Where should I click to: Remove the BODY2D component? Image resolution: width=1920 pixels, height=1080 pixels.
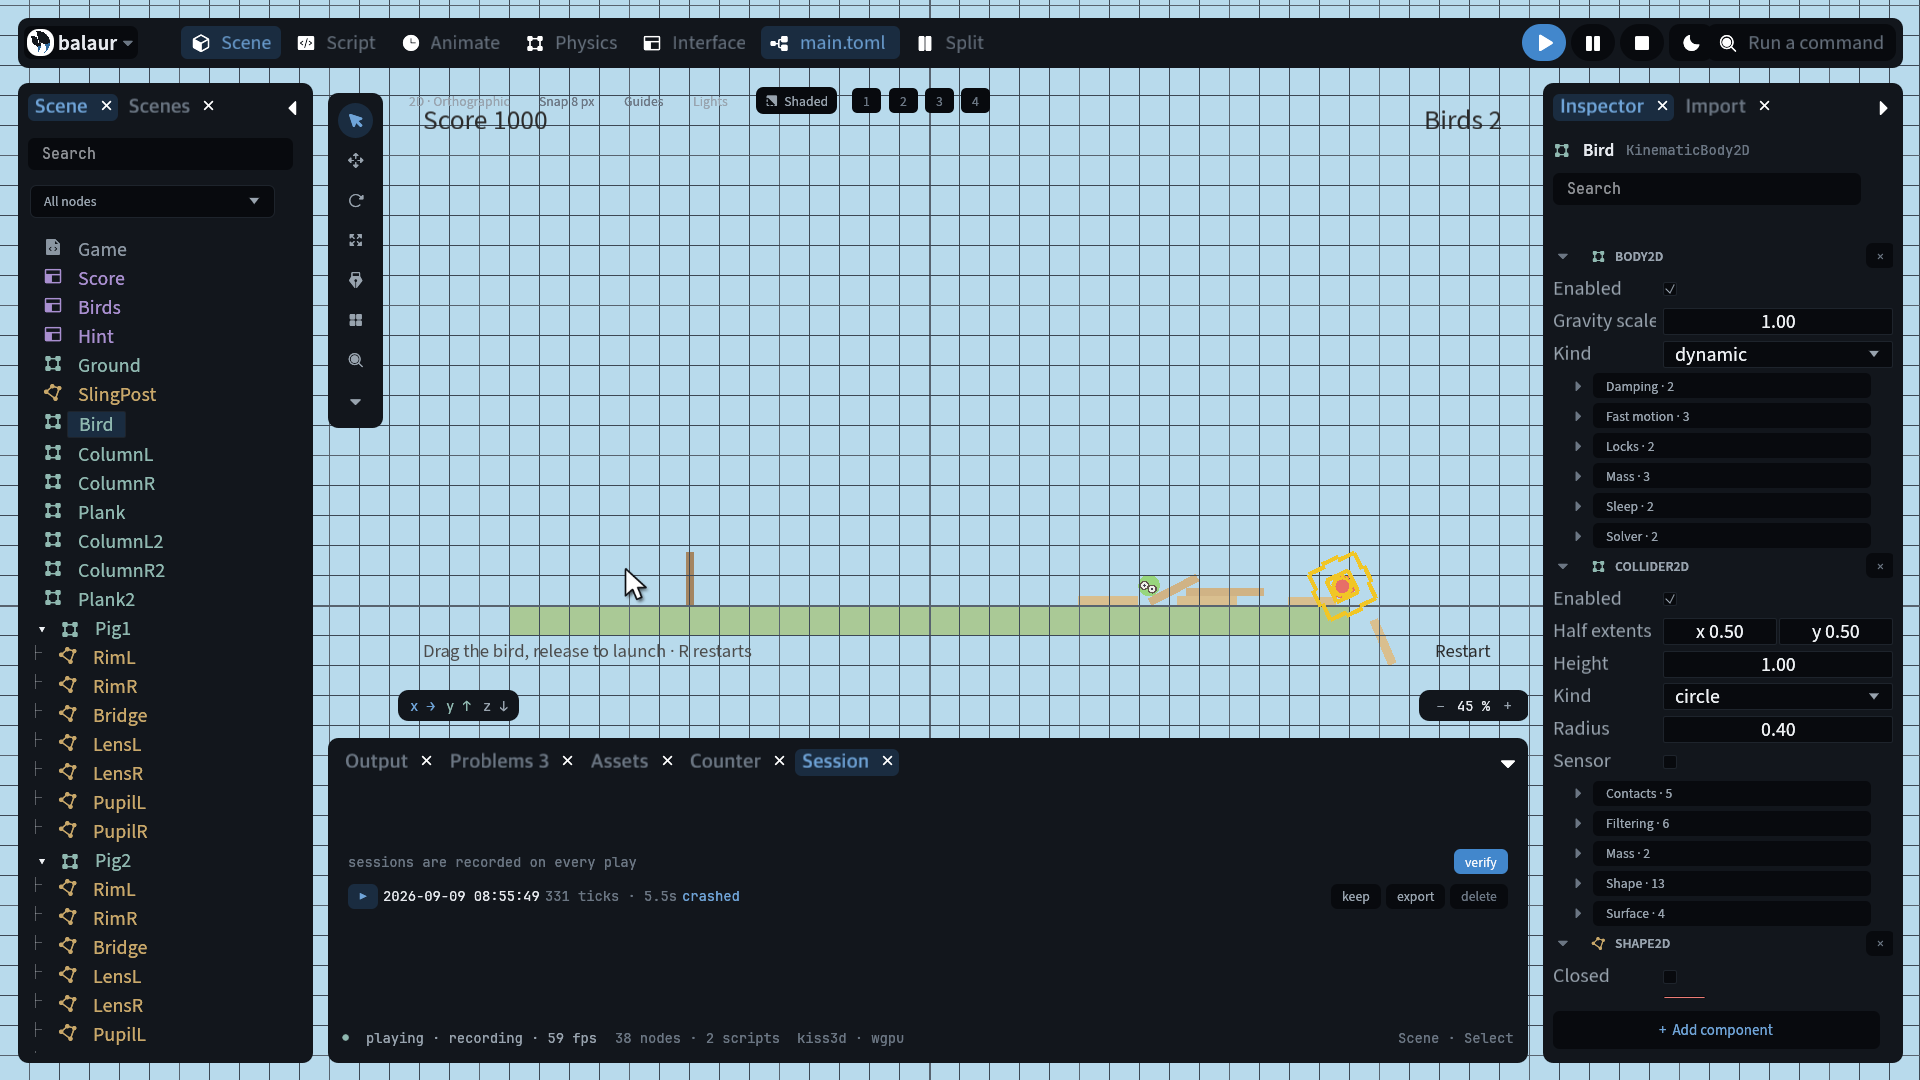[x=1880, y=257]
